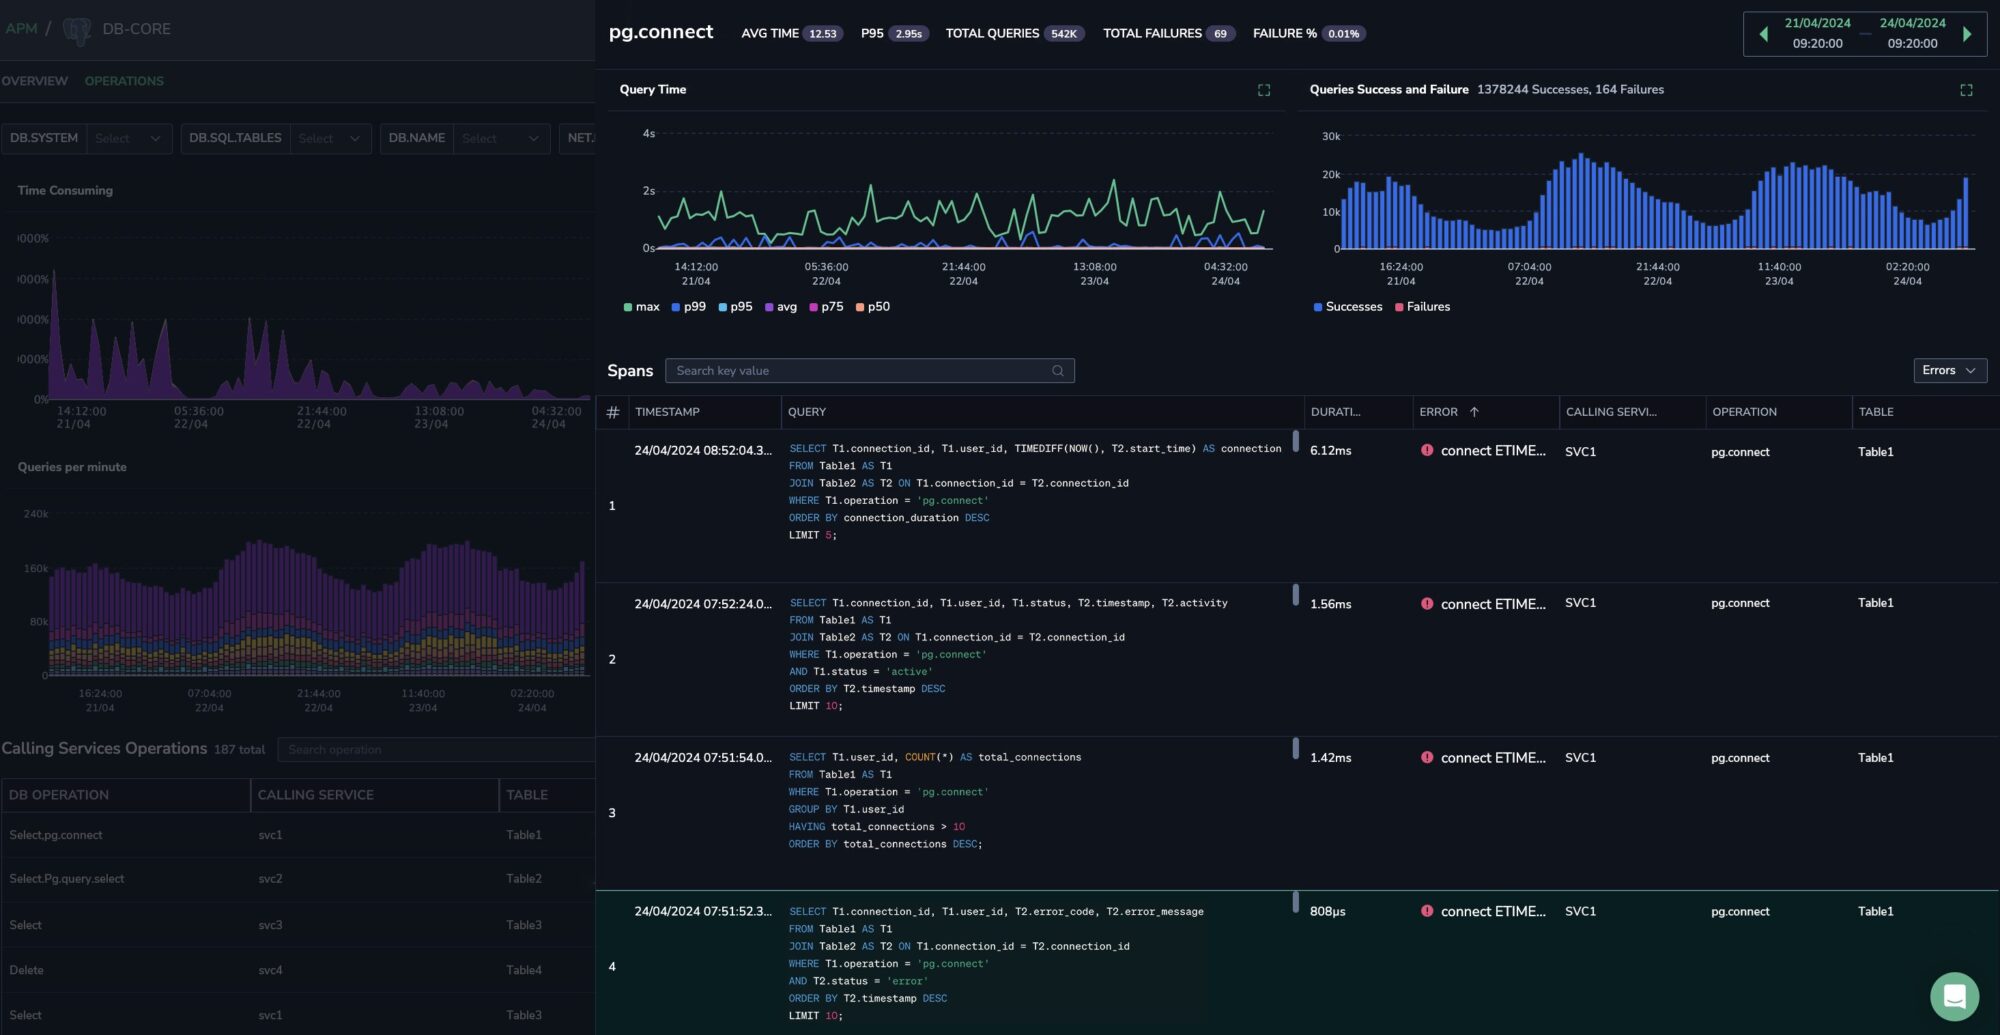Click the search magnifier in Spans search
Screen dimensions: 2000x1035
(1058, 371)
